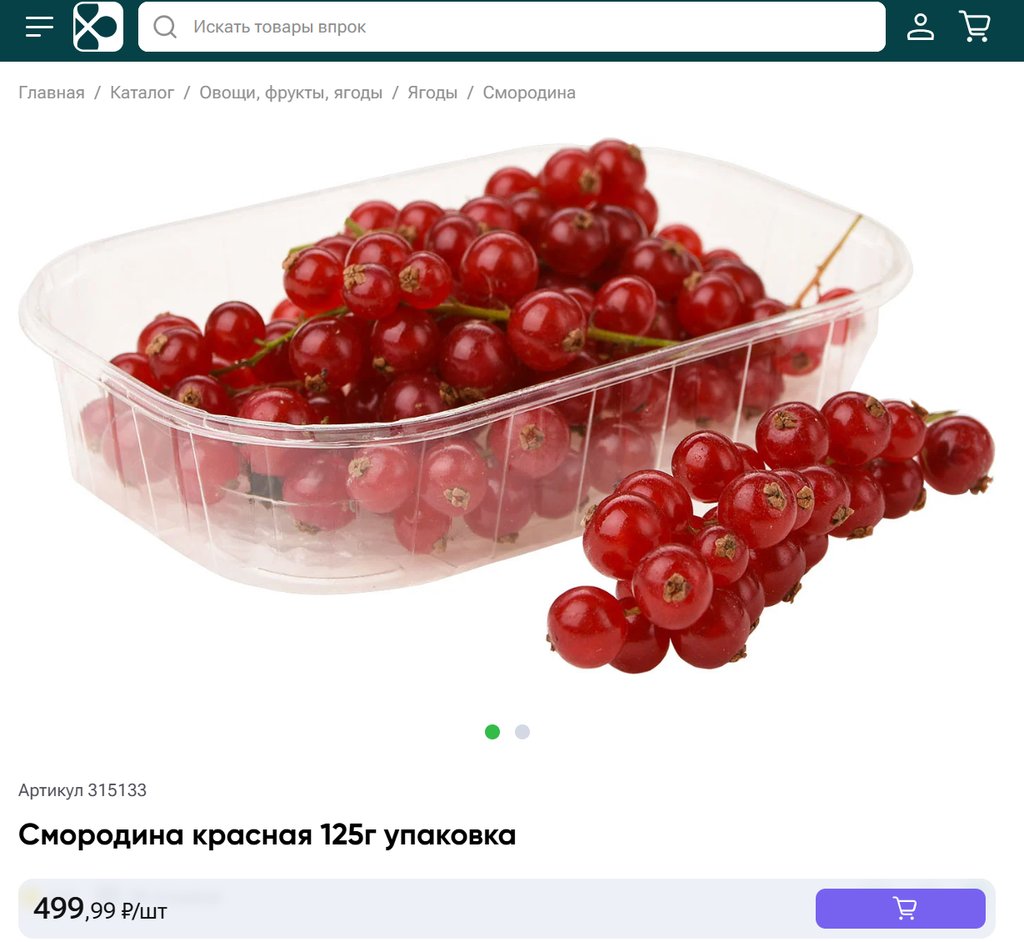The height and width of the screenshot is (942, 1024).
Task: Navigate to 'Ягоды' breadcrumb
Action: click(432, 93)
